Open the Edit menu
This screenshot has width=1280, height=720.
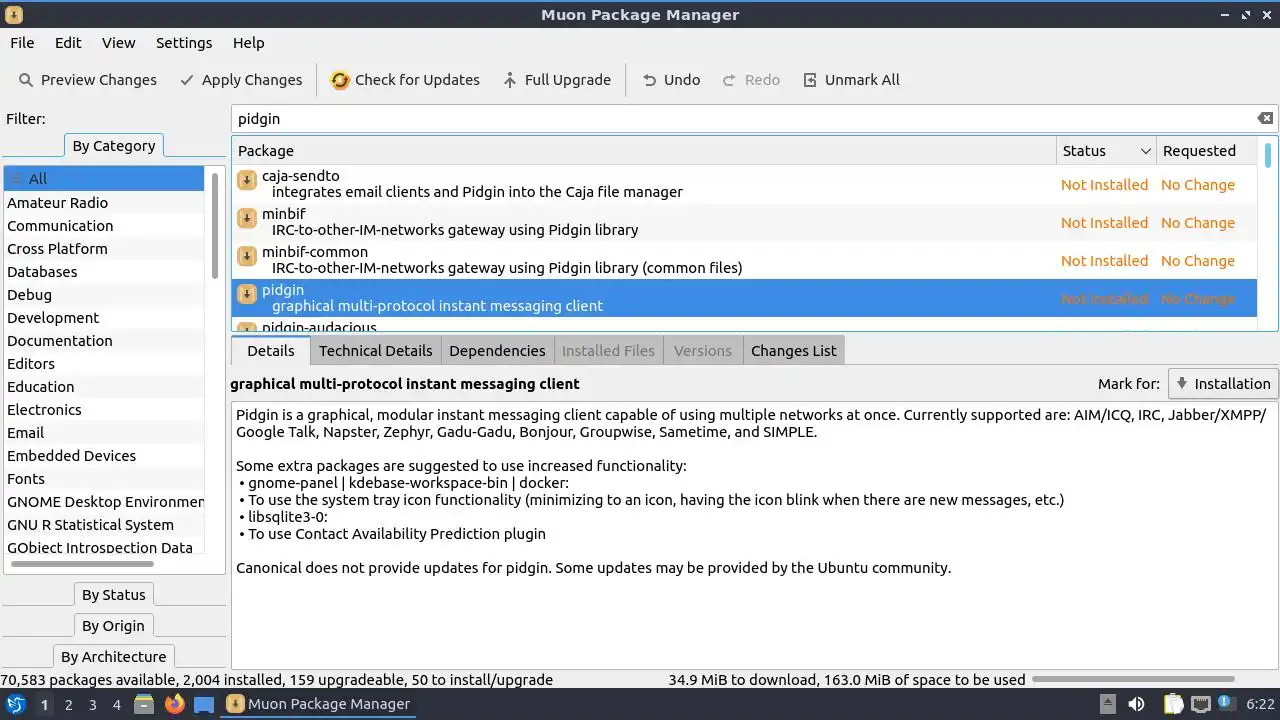pyautogui.click(x=68, y=43)
